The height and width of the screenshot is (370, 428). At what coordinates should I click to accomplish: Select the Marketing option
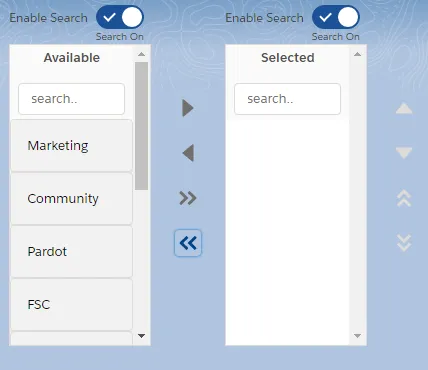(x=72, y=146)
